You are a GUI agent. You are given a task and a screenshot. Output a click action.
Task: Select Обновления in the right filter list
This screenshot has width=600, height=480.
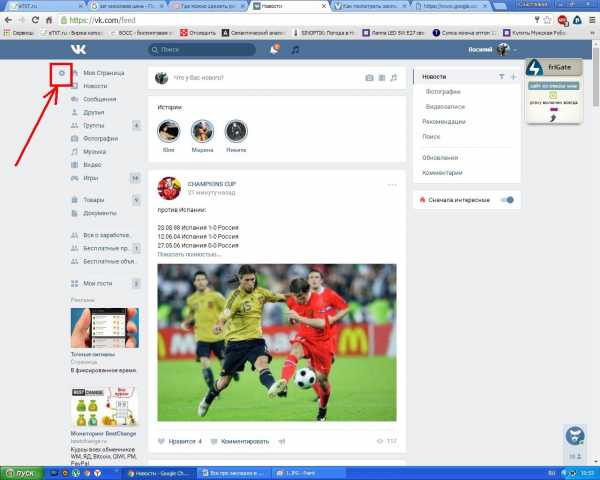coord(440,157)
